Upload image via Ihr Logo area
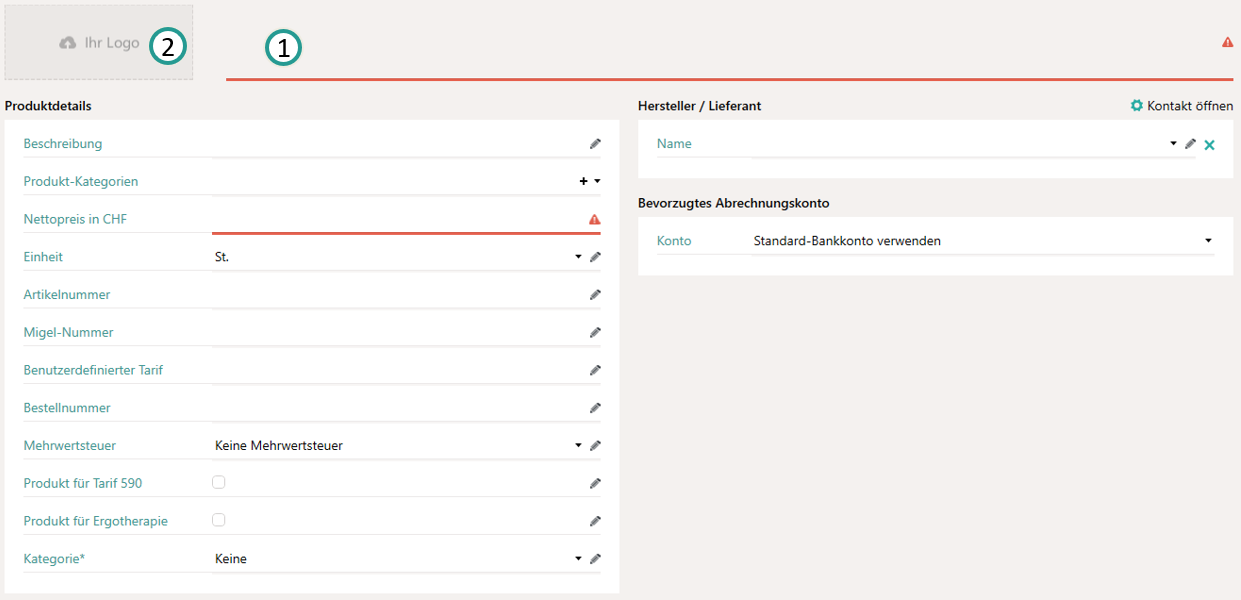Image resolution: width=1241 pixels, height=600 pixels. (x=98, y=43)
